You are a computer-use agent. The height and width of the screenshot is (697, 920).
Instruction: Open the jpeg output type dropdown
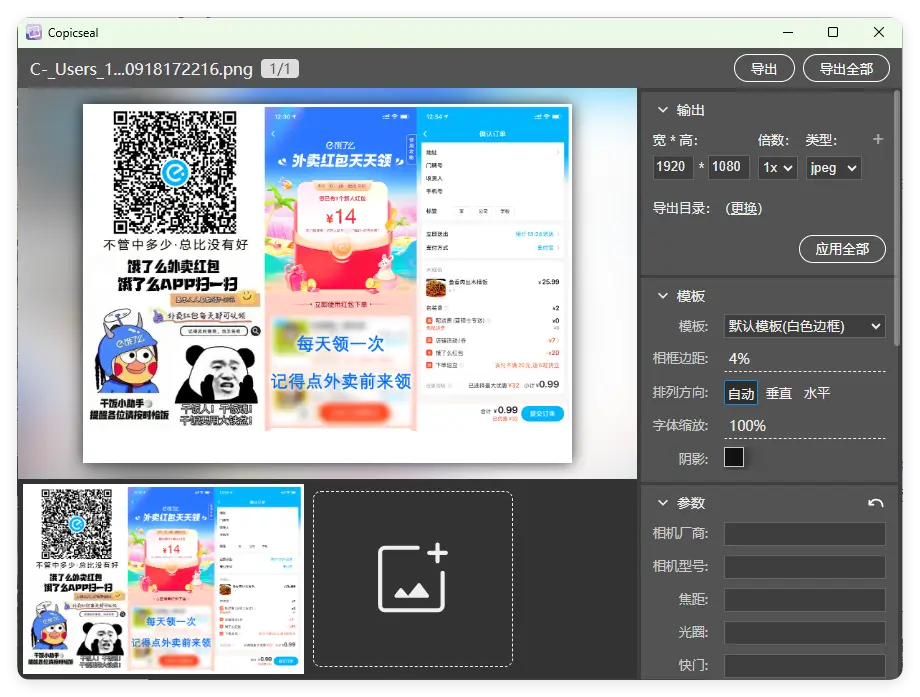pos(833,167)
